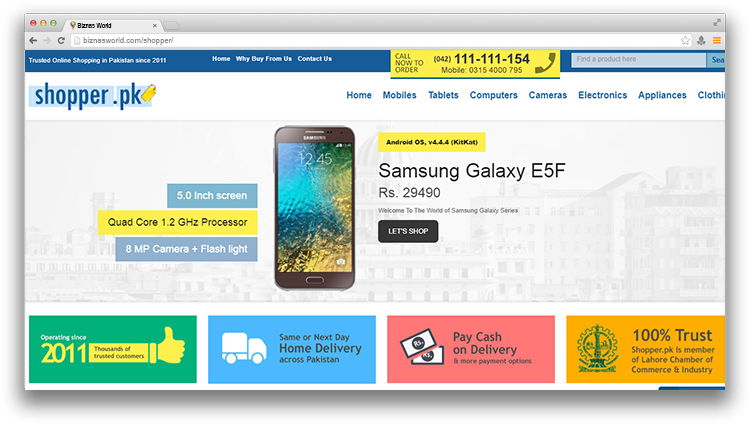
Task: Click the thumbs-up icon on the green banner
Action: (167, 346)
